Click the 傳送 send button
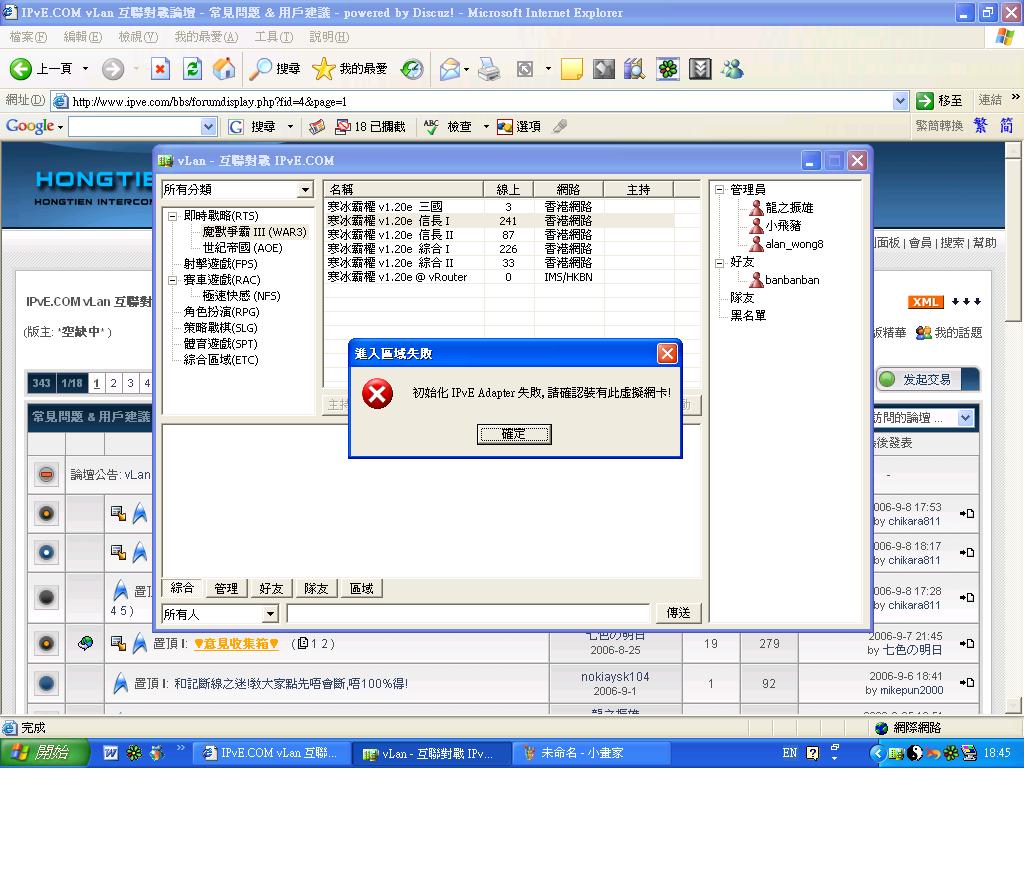 point(678,612)
